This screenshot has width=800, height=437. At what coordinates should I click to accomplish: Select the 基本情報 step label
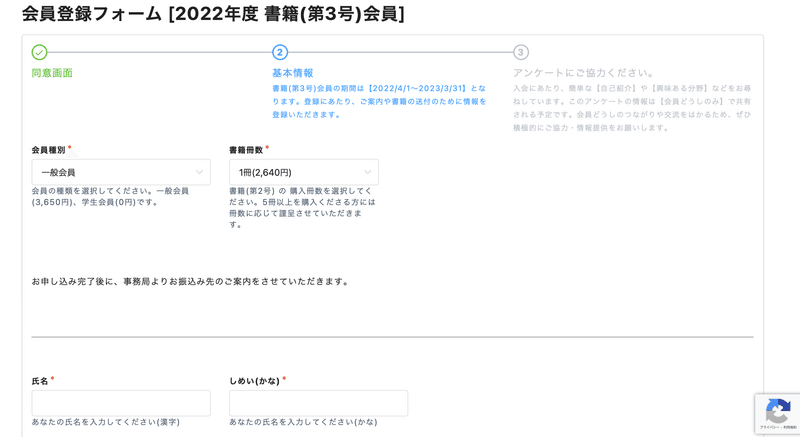293,73
